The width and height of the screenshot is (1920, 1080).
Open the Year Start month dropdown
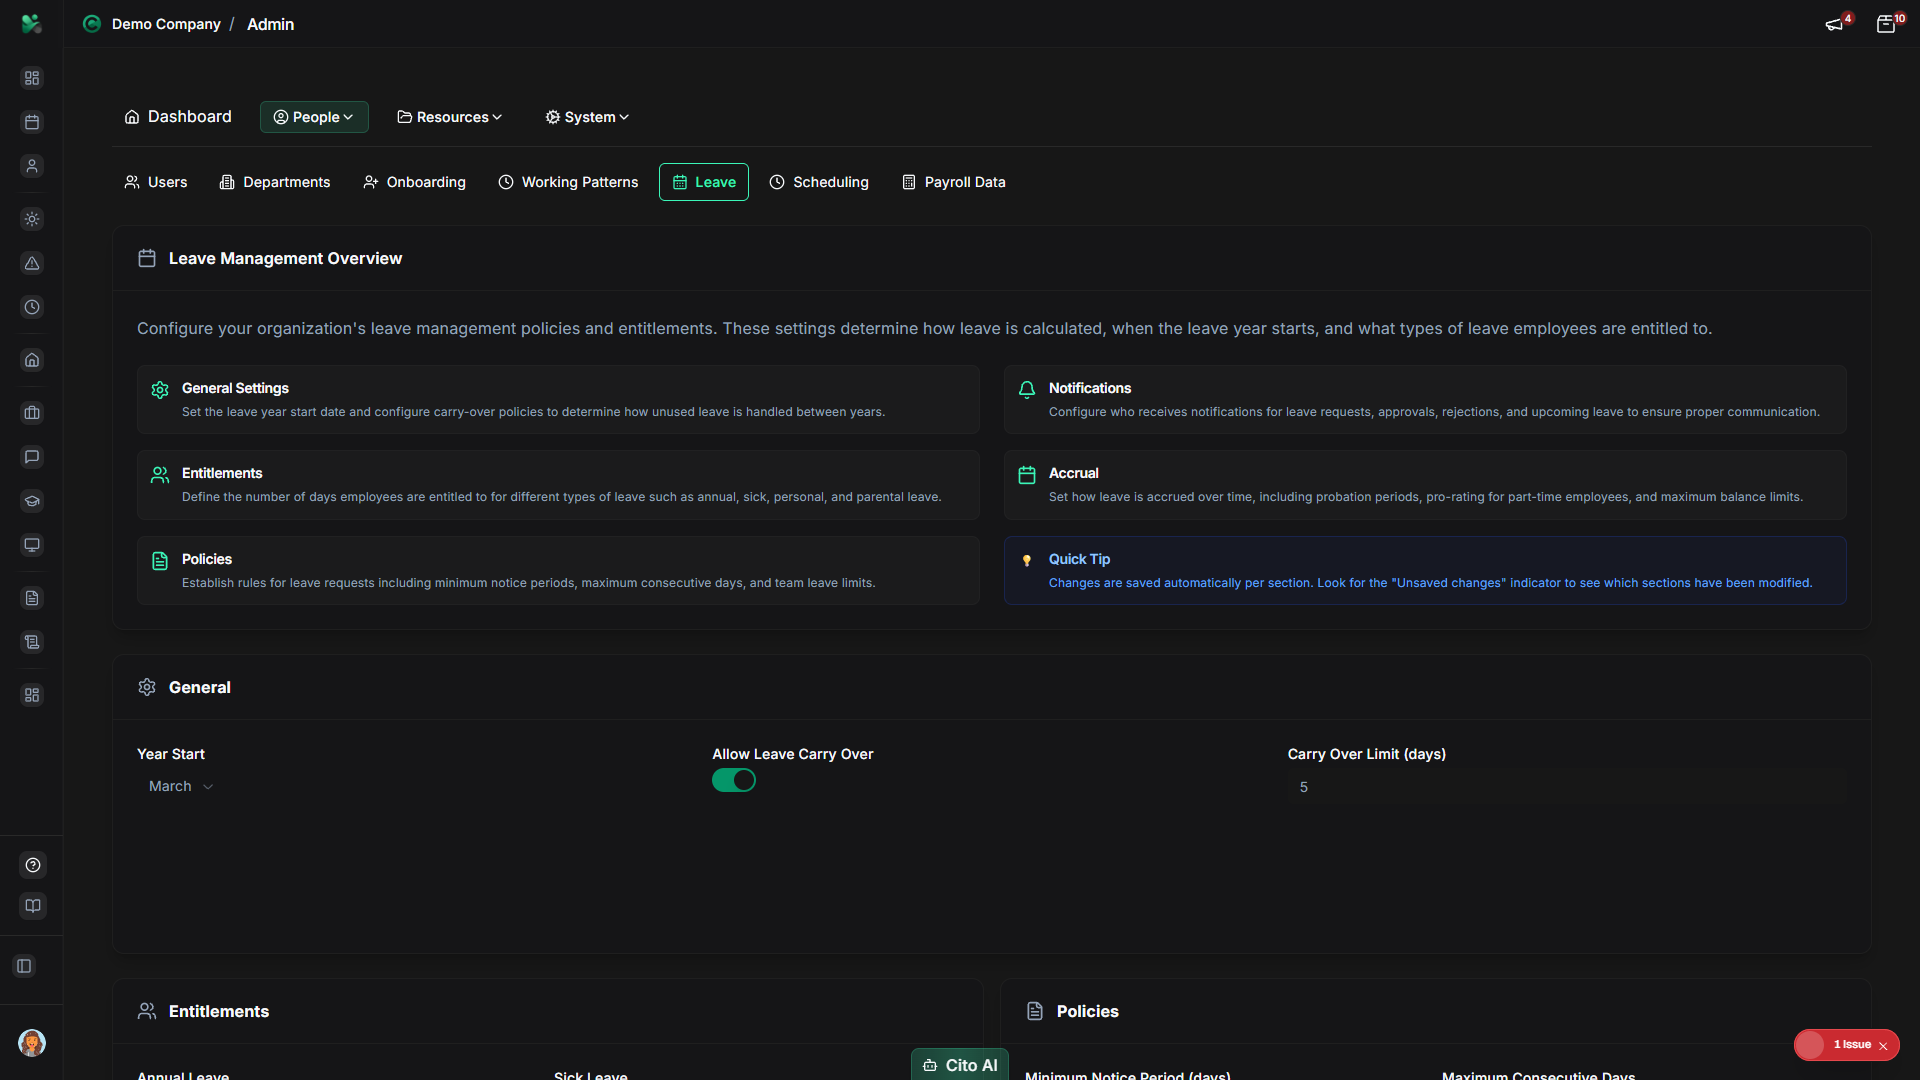pos(180,786)
